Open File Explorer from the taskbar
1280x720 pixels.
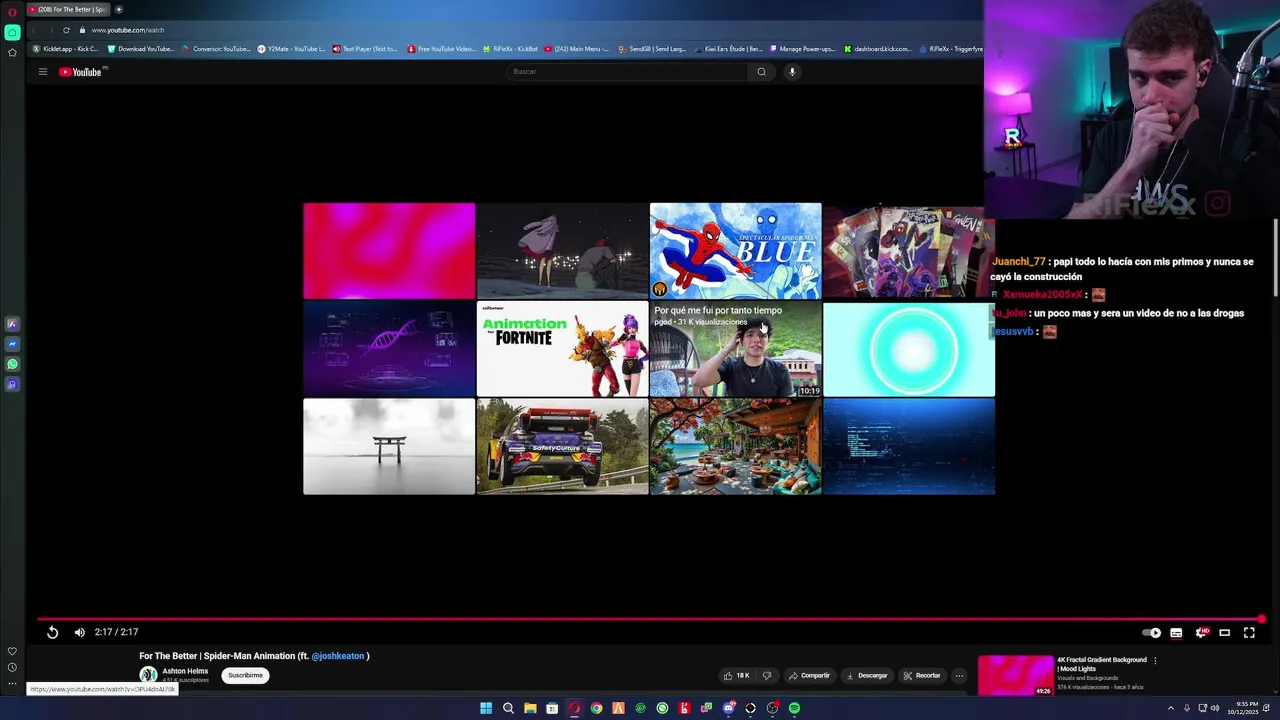tap(530, 708)
